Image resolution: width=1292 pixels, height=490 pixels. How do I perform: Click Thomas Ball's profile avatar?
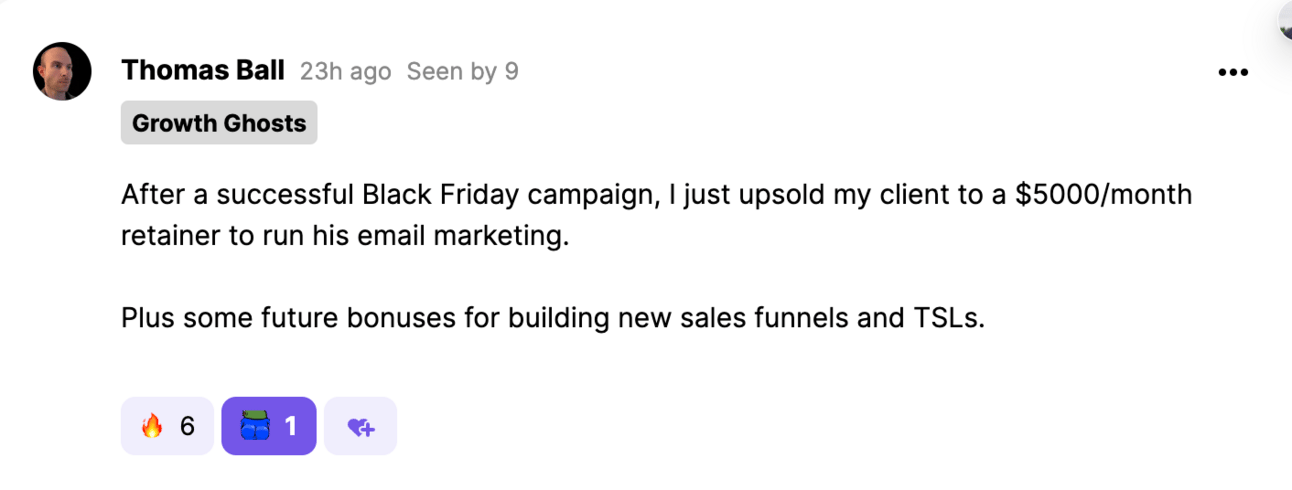click(x=62, y=71)
